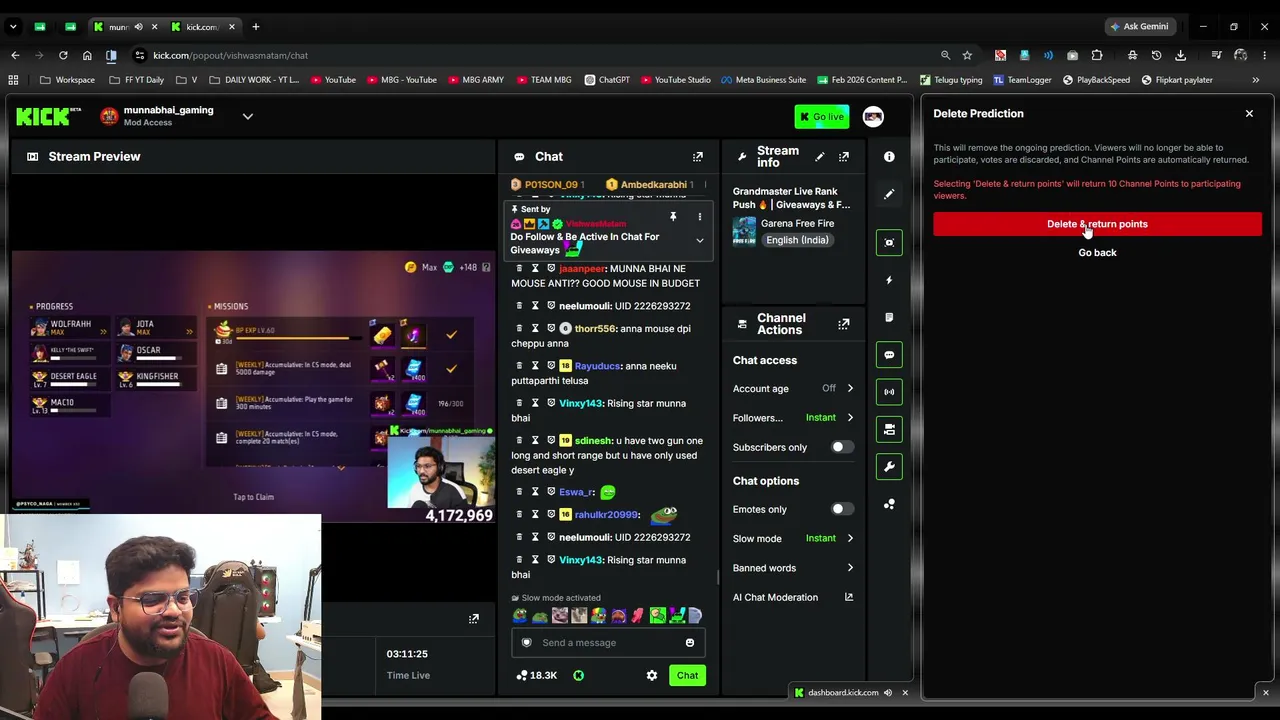Open the info icon in right sidebar
The height and width of the screenshot is (720, 1280).
[889, 157]
